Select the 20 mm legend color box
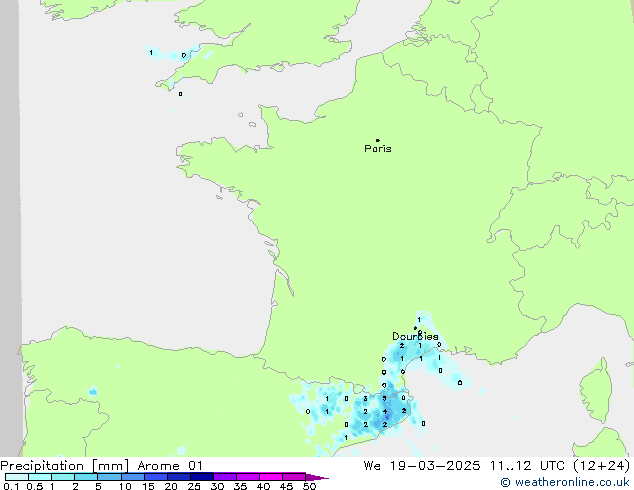The height and width of the screenshot is (490, 634). coord(179,477)
